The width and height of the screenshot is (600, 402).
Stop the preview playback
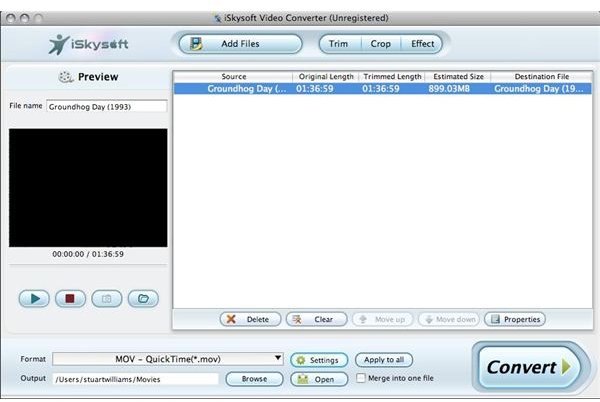[70, 298]
